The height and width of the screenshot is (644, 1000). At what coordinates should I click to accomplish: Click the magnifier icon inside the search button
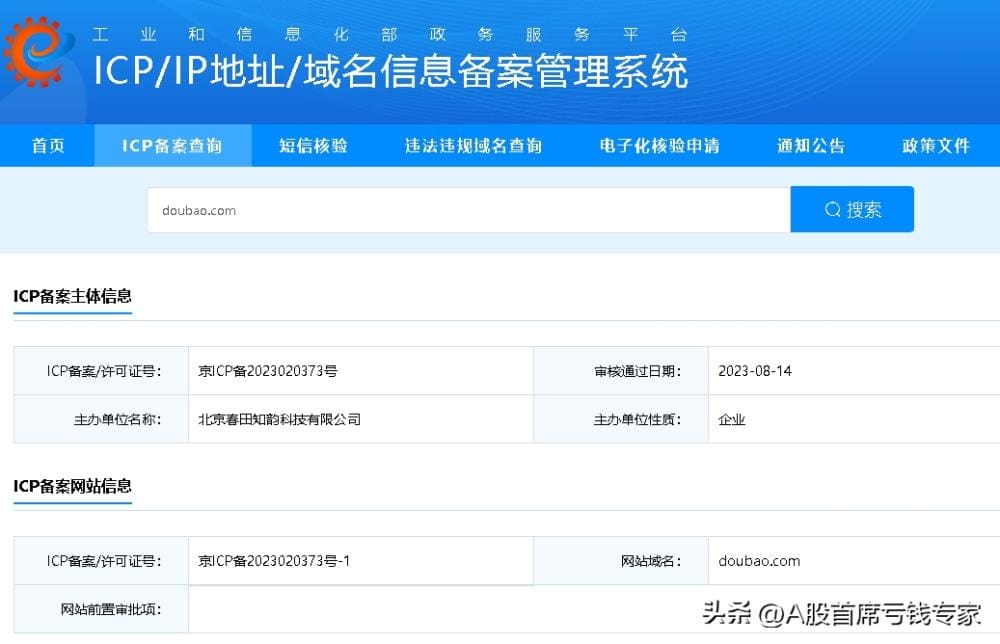click(831, 209)
